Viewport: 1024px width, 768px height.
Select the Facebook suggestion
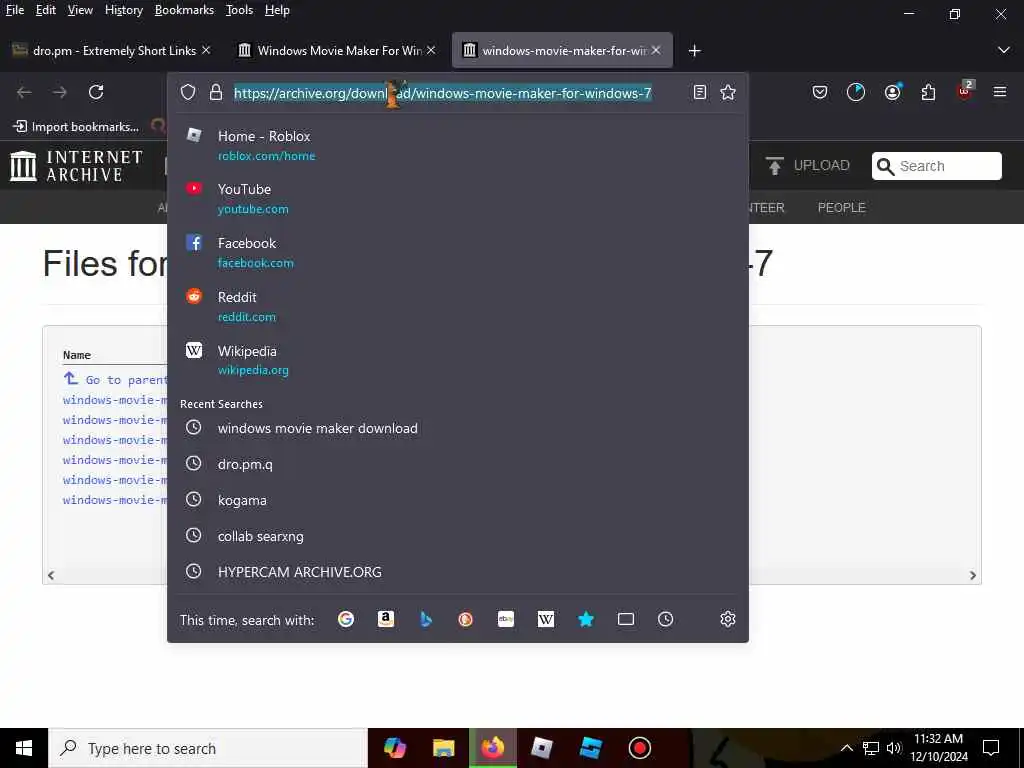pos(457,252)
